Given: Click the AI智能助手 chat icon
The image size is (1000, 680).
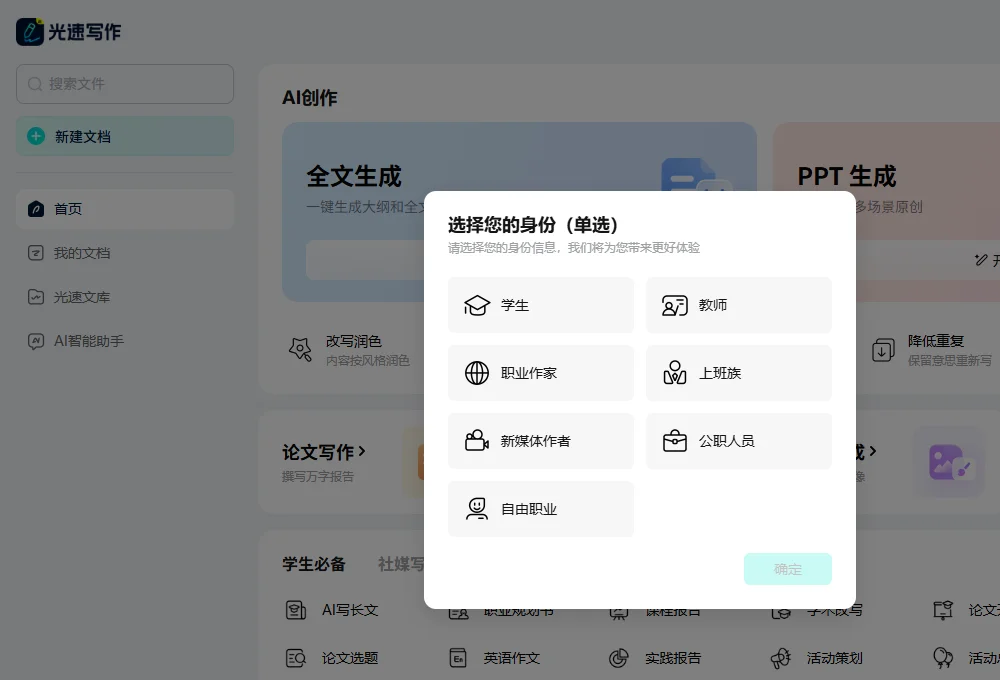Looking at the screenshot, I should (36, 341).
